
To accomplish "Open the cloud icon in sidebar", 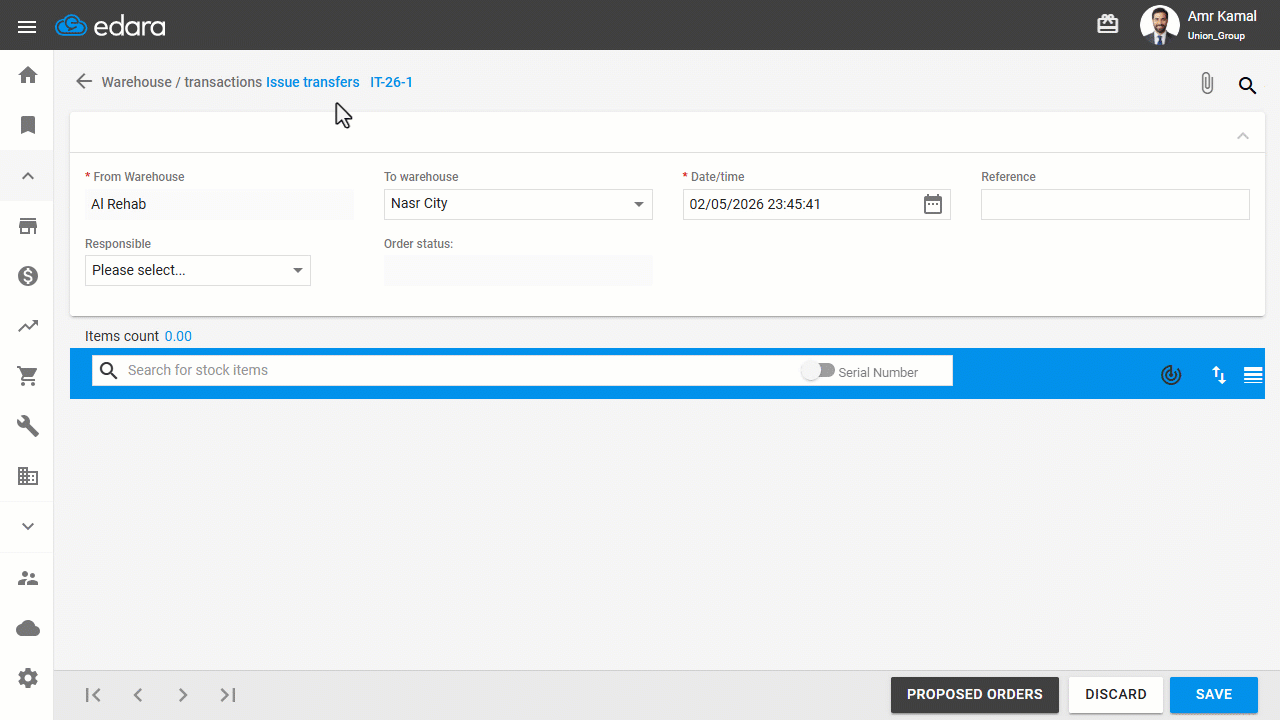I will (28, 628).
